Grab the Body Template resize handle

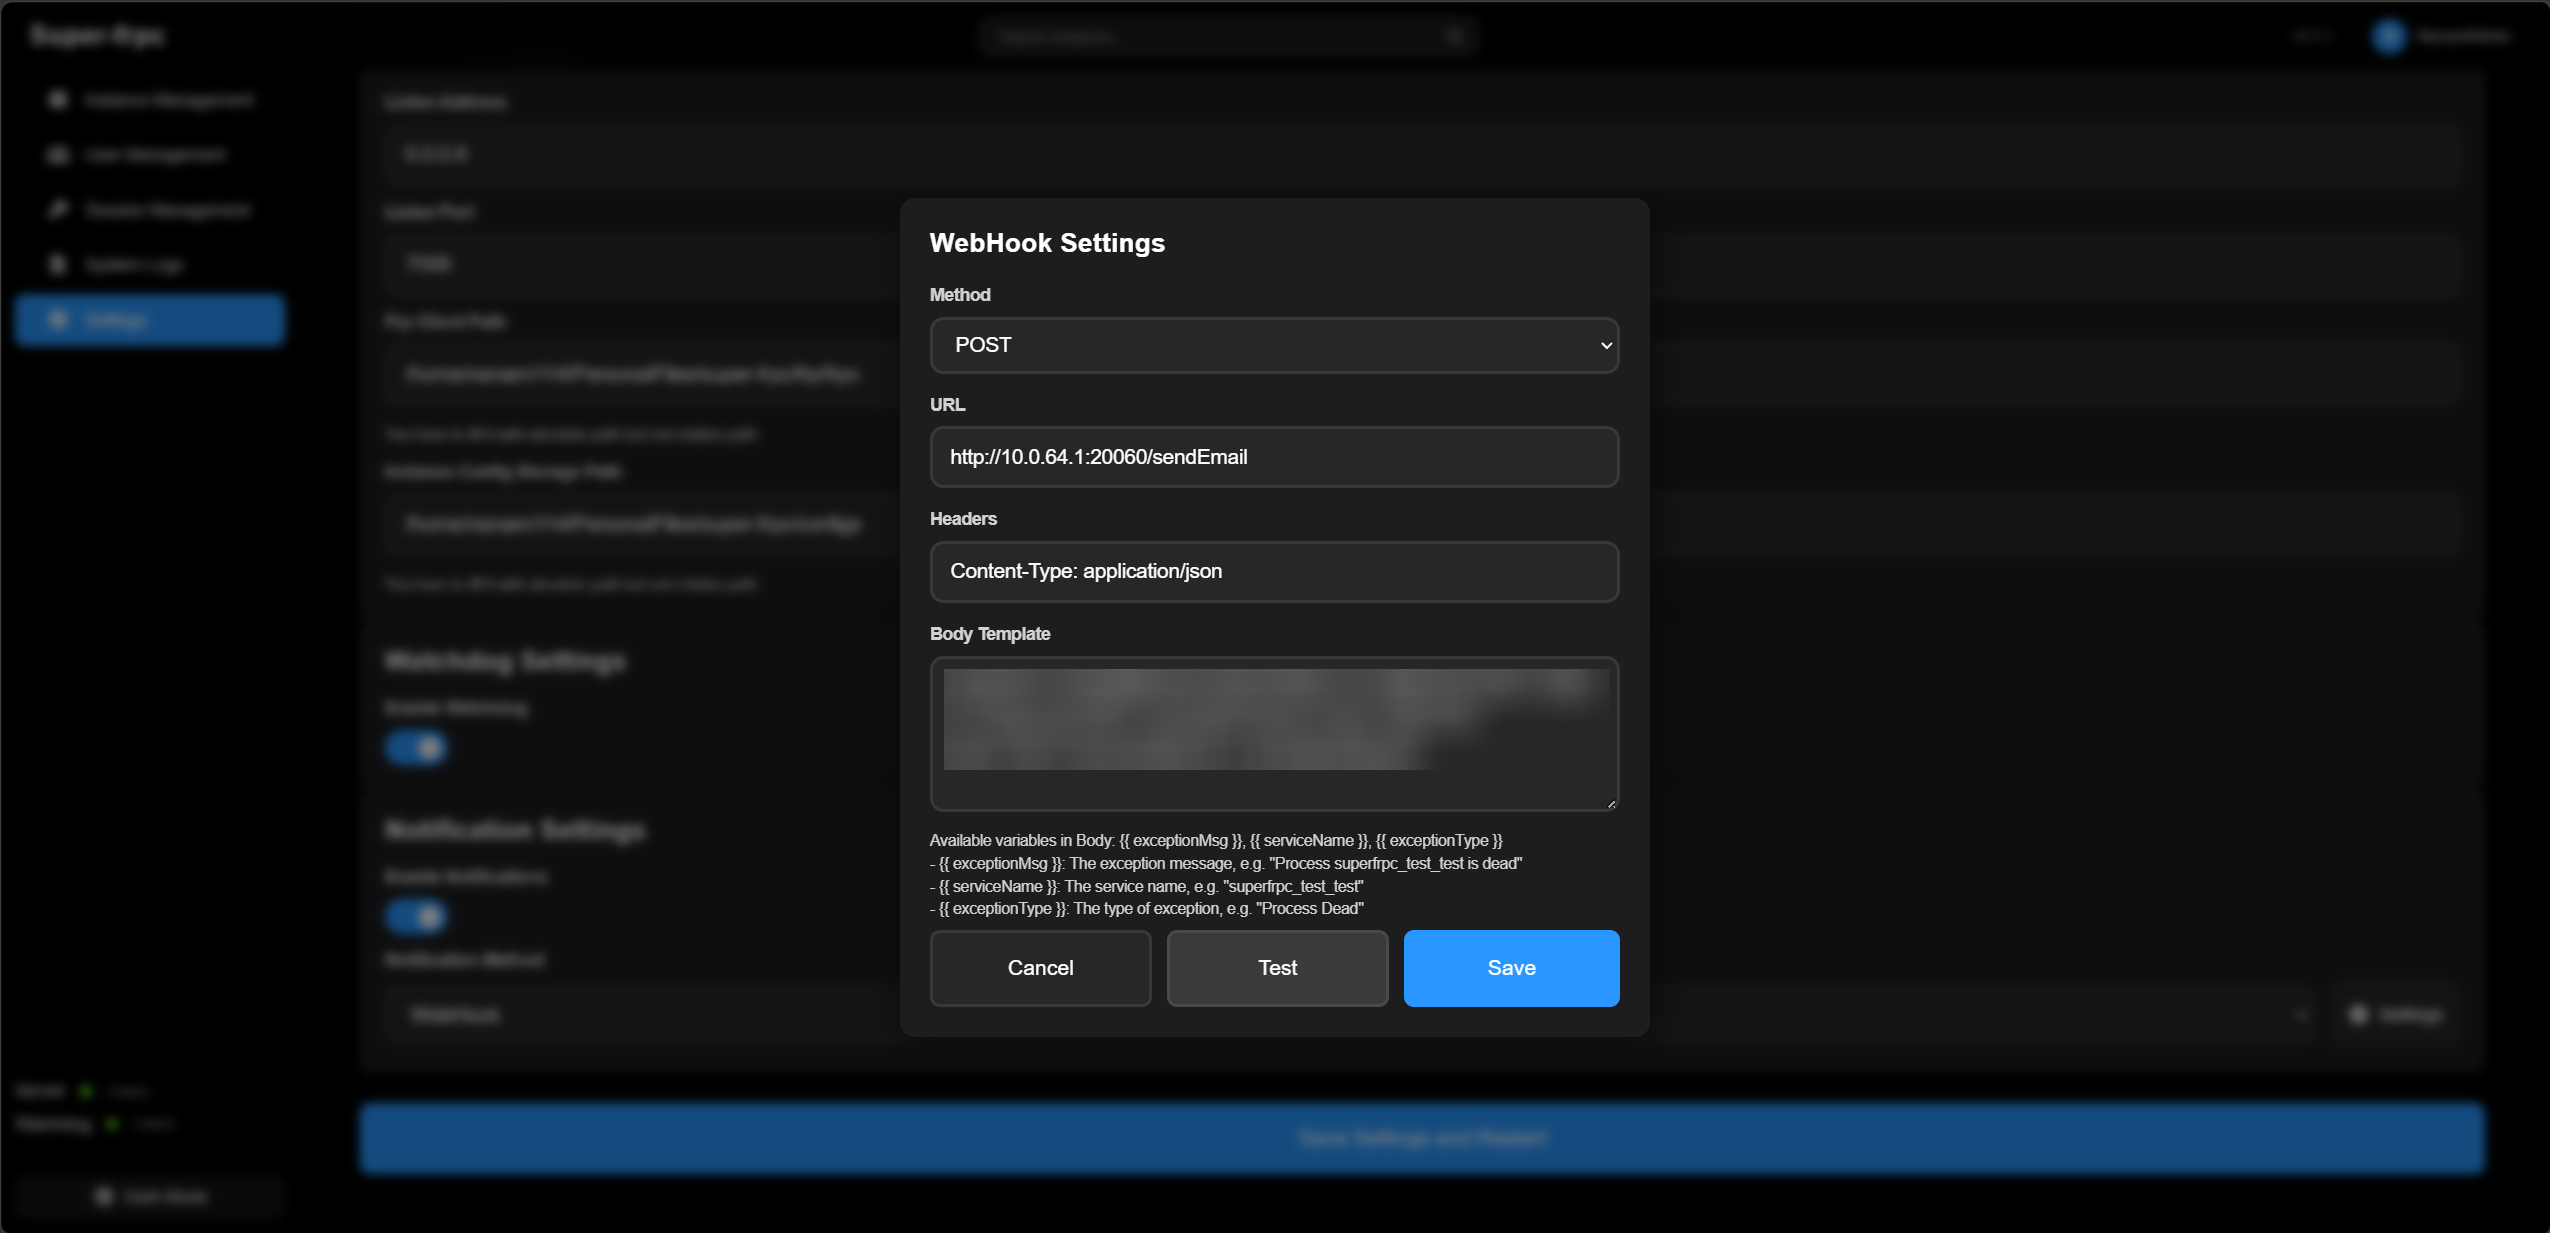pos(1610,802)
